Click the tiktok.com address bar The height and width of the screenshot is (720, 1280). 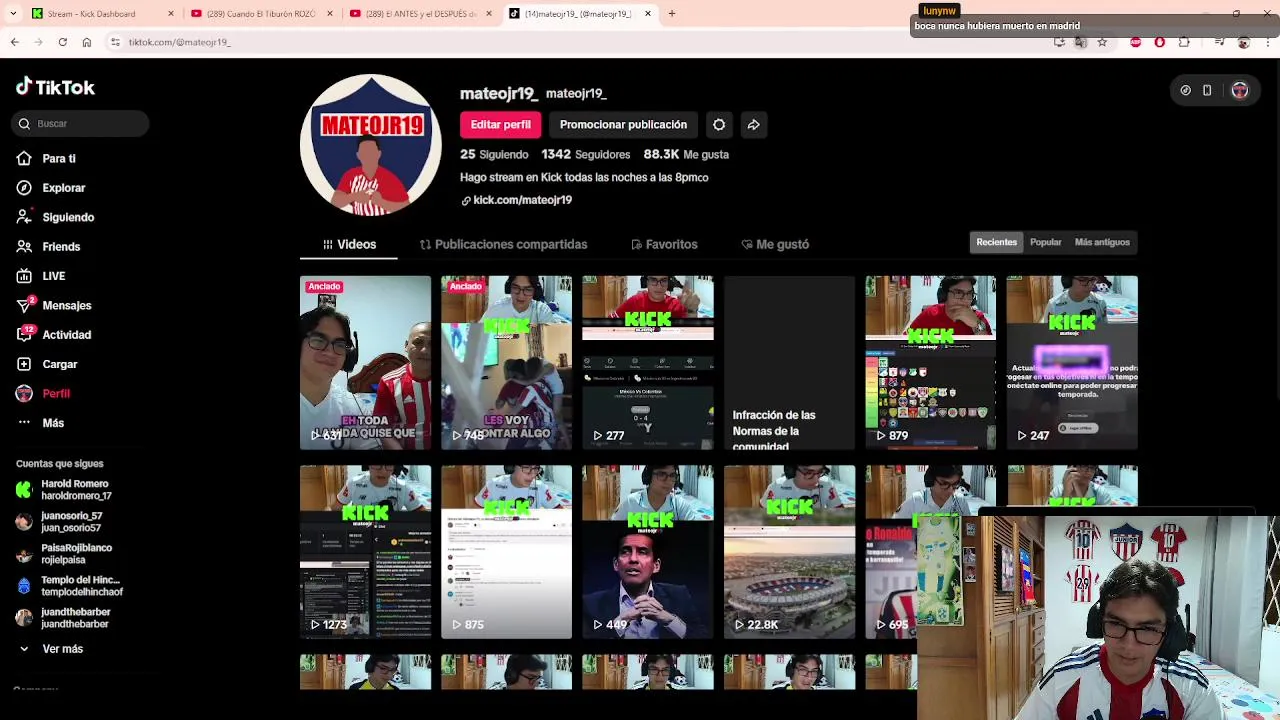pos(580,42)
